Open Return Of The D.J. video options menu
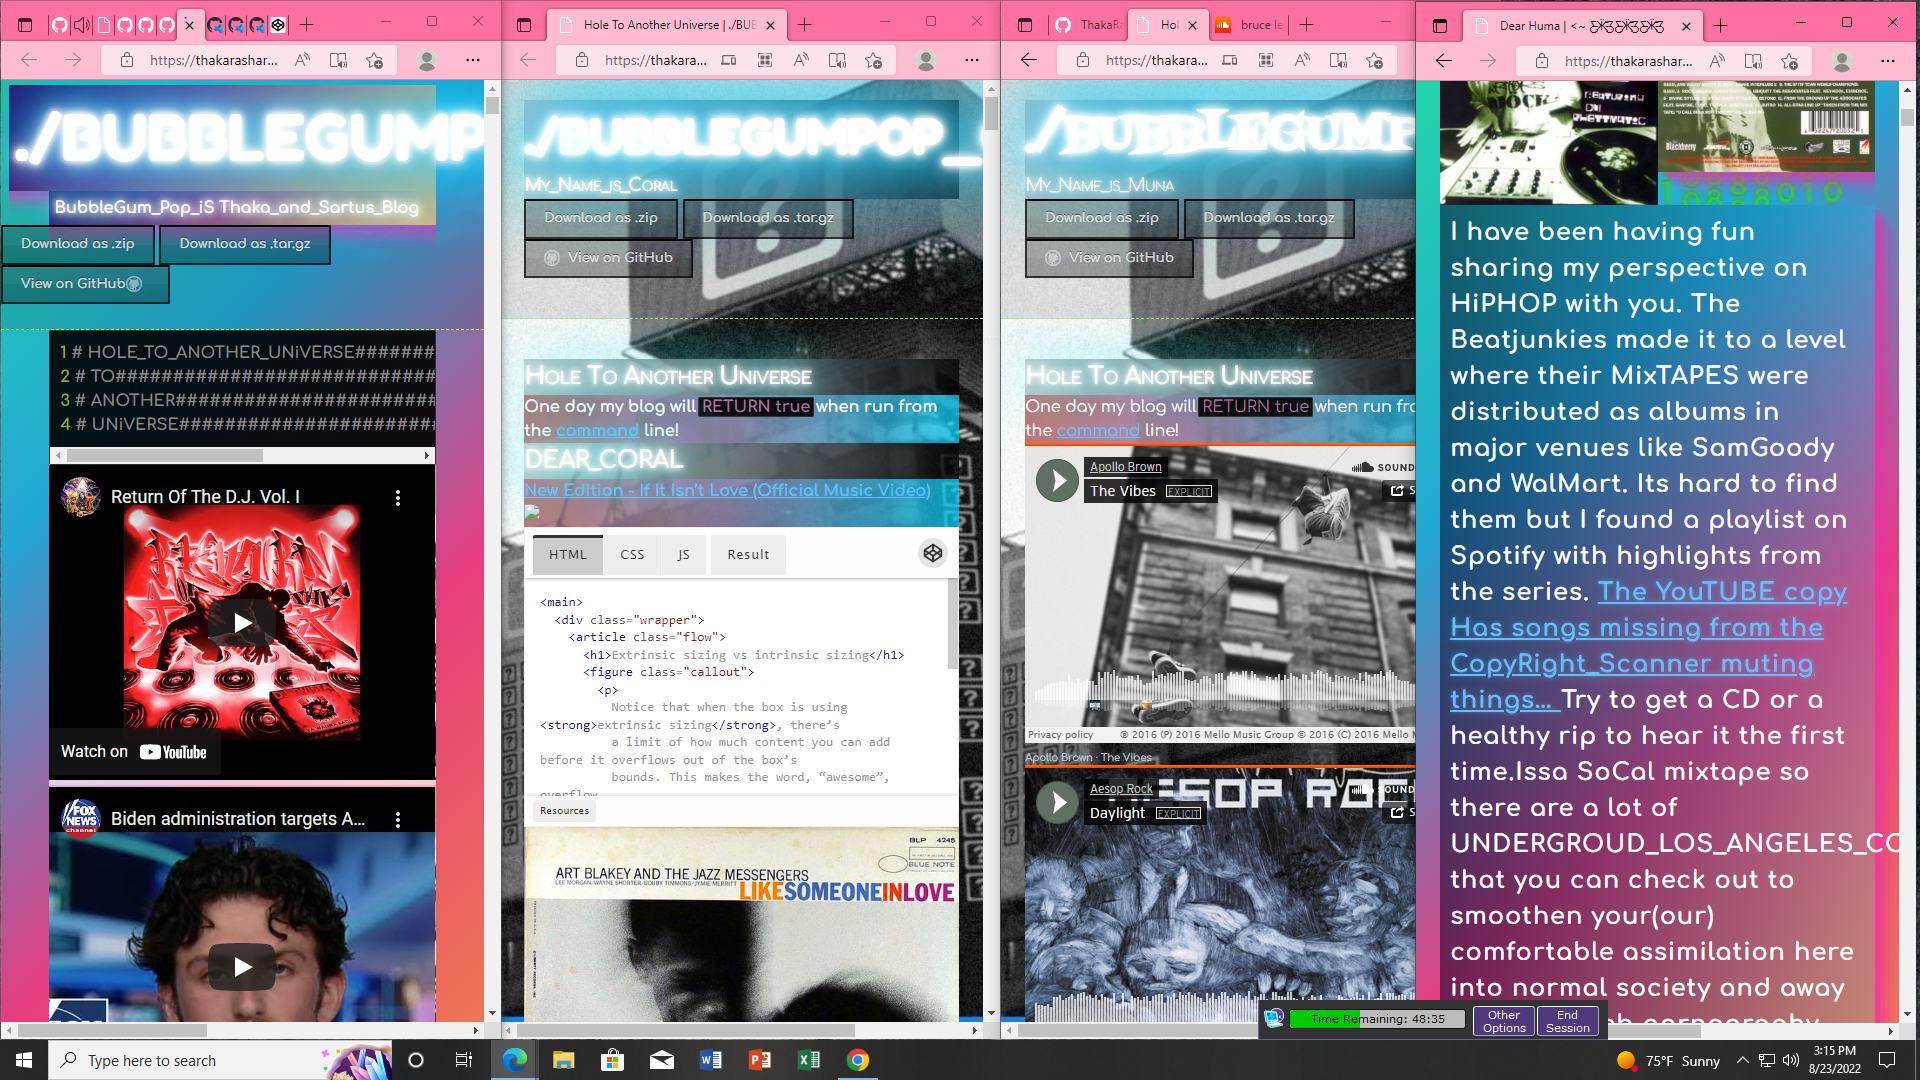Viewport: 1920px width, 1080px height. point(398,497)
